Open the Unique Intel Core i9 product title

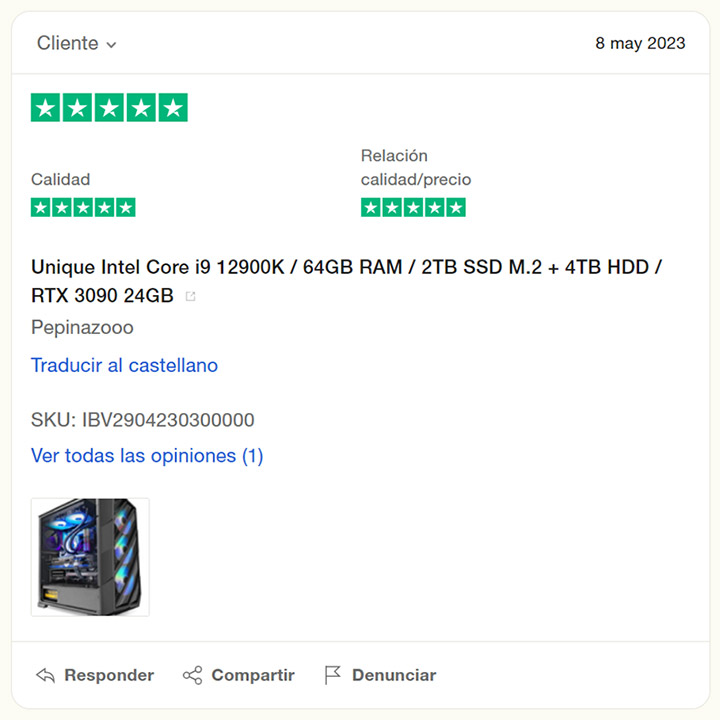click(347, 281)
